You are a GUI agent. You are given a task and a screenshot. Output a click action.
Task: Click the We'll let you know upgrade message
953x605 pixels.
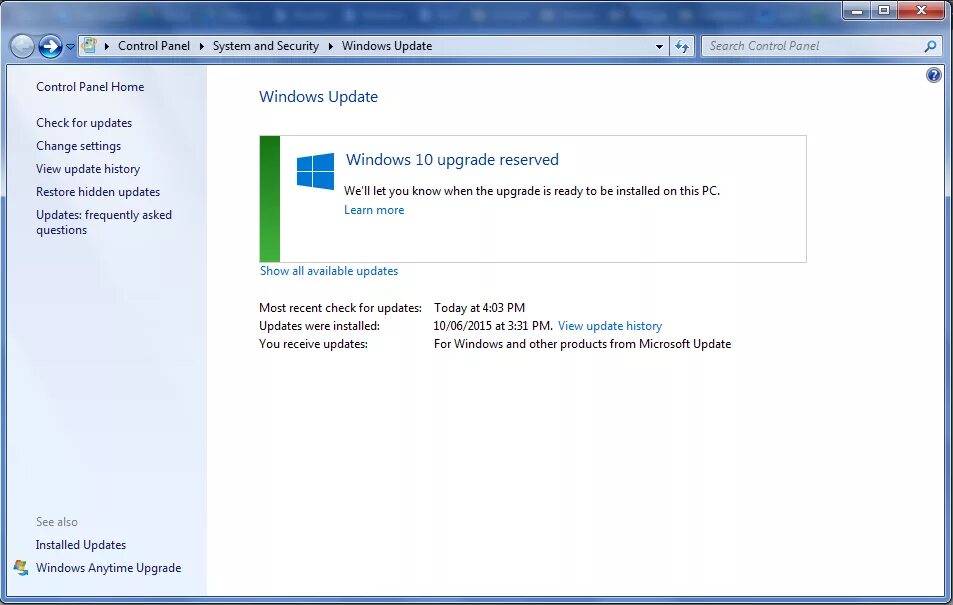click(532, 191)
